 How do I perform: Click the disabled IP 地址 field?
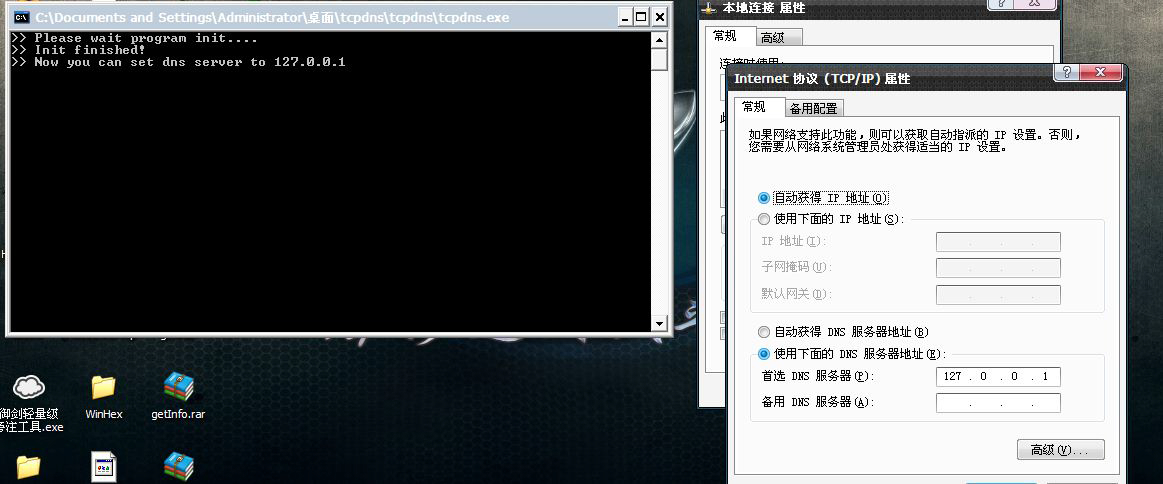998,242
